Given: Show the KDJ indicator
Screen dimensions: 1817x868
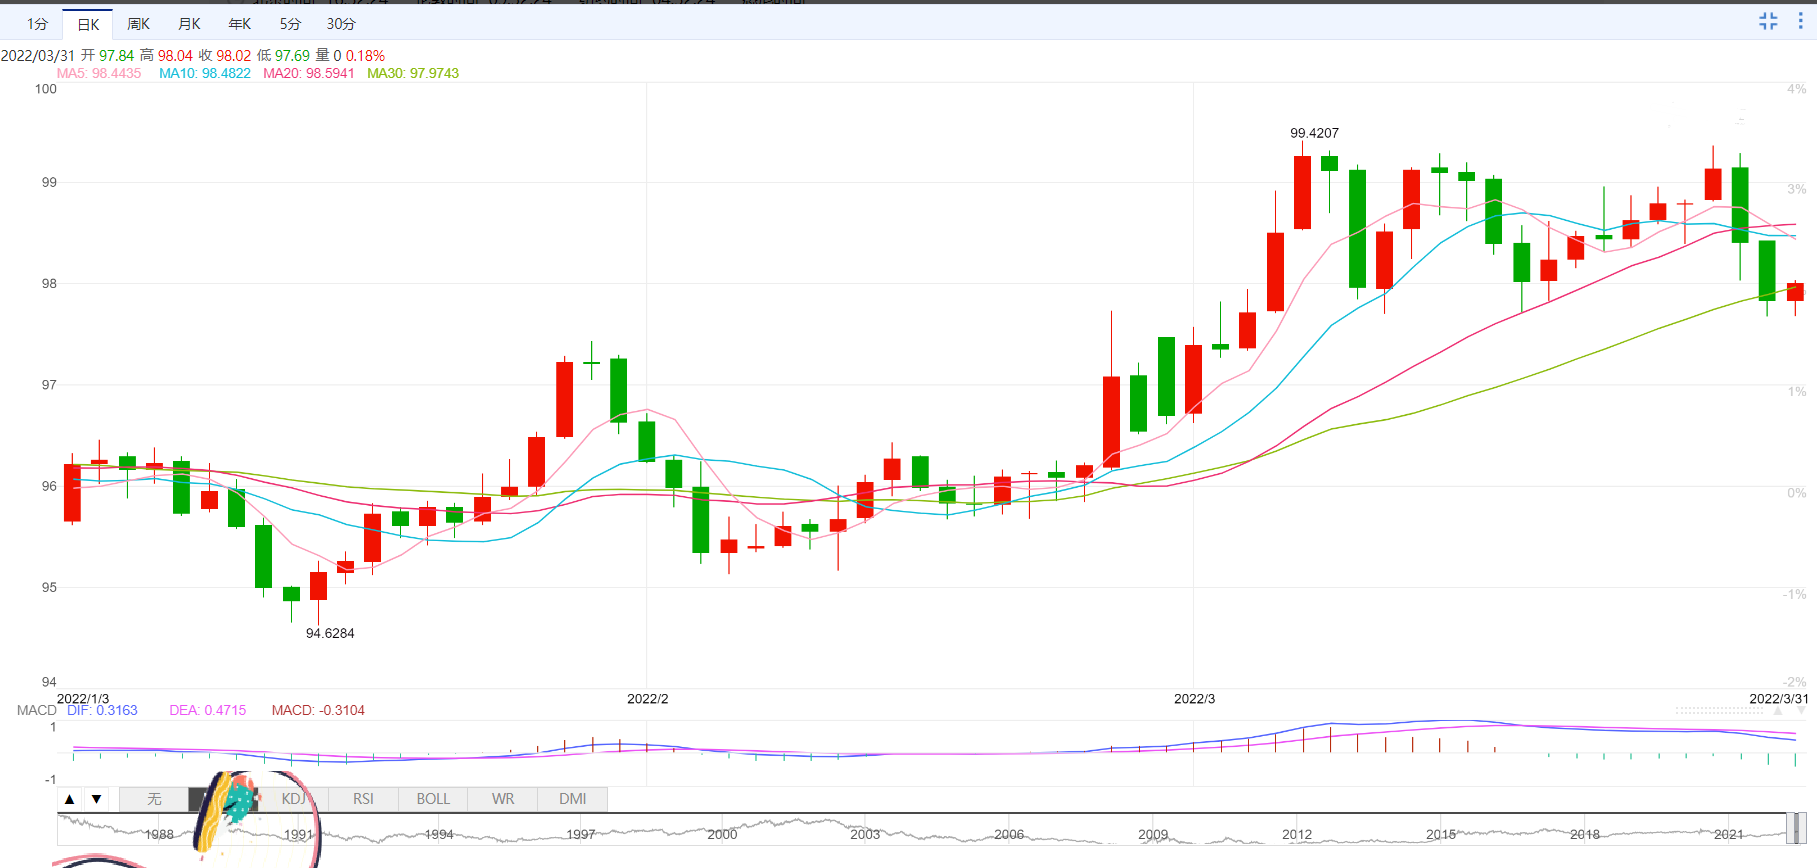Looking at the screenshot, I should click(x=293, y=799).
